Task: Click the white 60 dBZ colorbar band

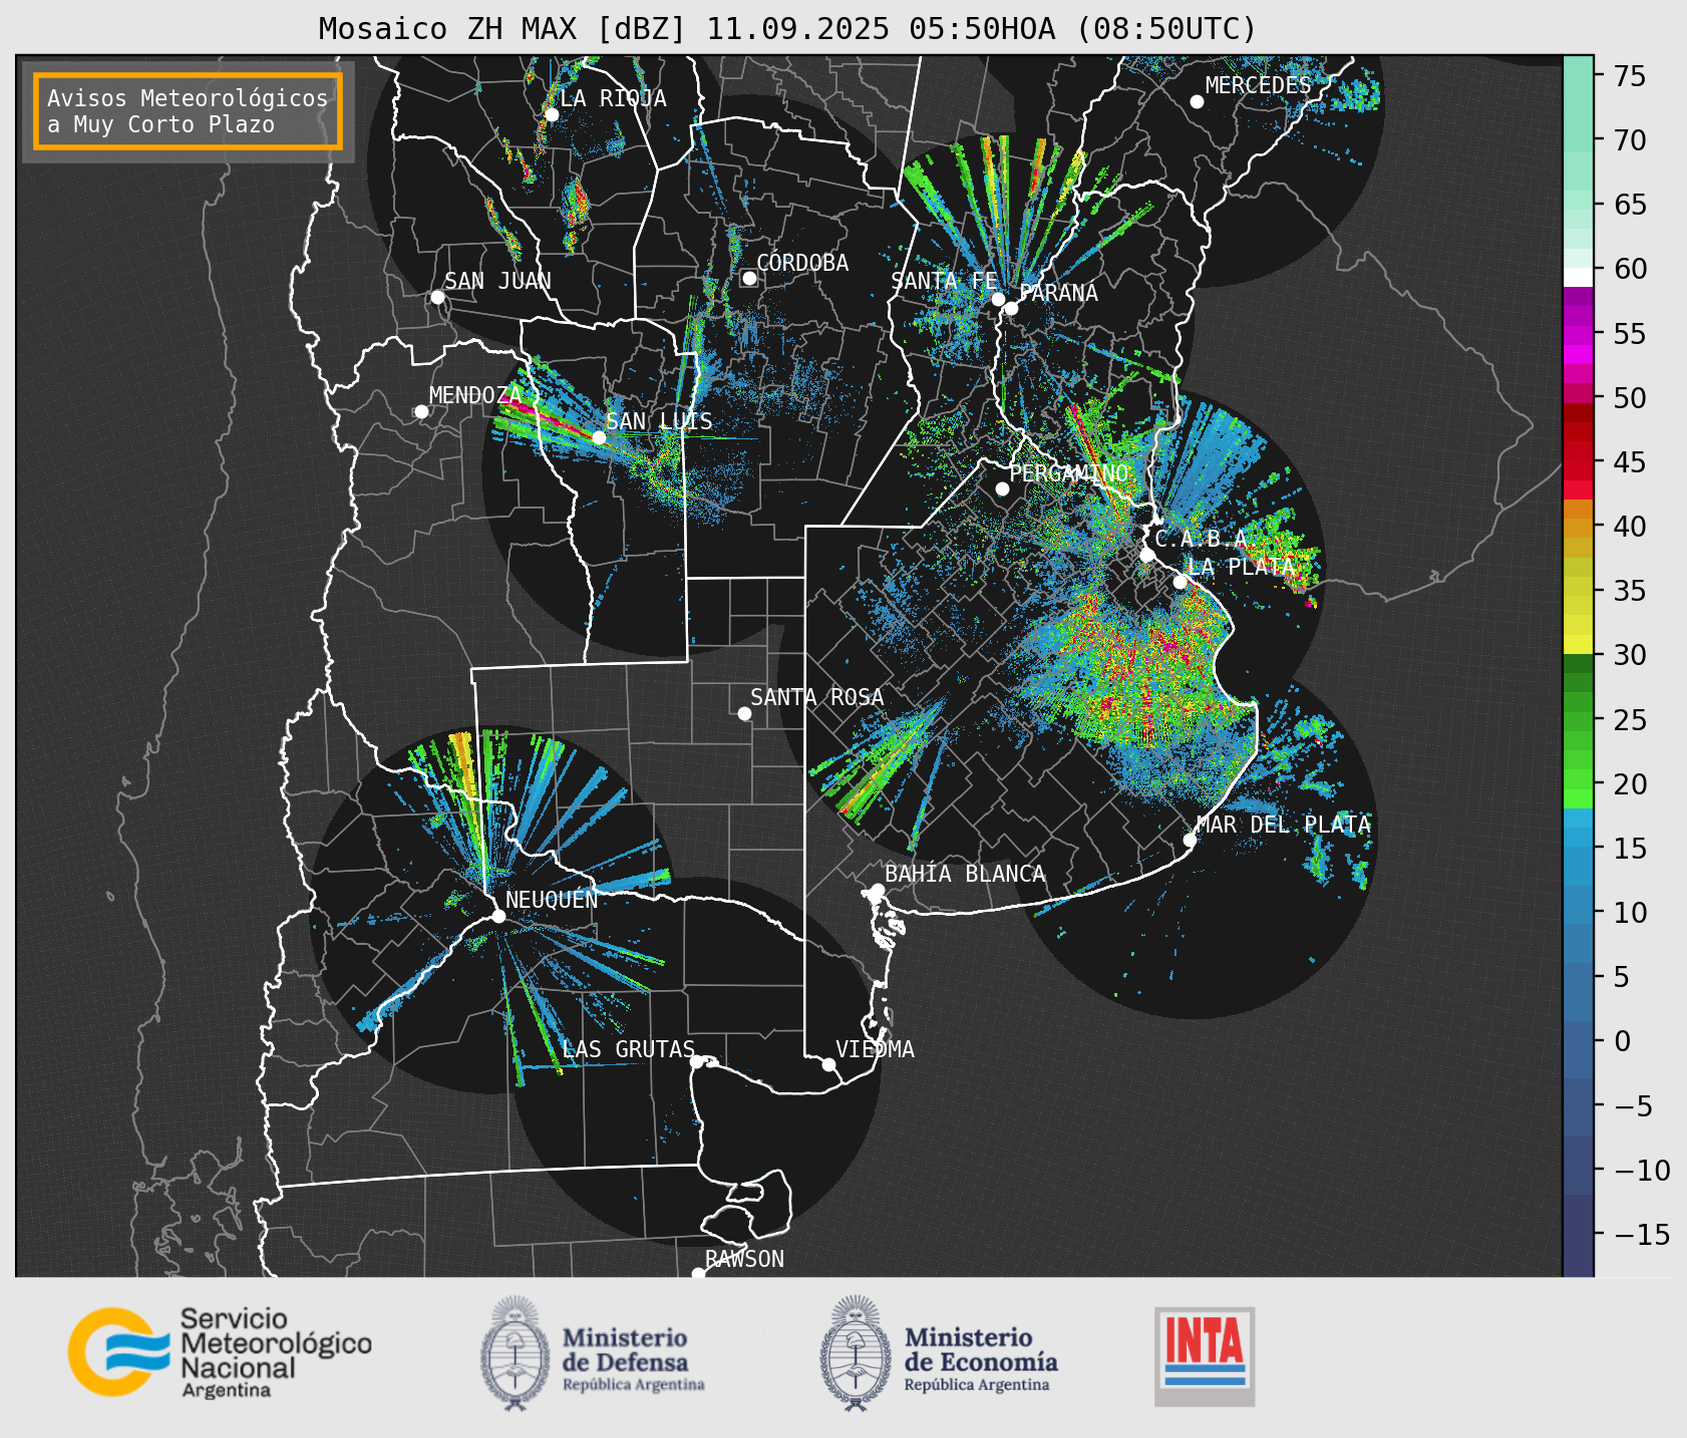Action: (1578, 277)
